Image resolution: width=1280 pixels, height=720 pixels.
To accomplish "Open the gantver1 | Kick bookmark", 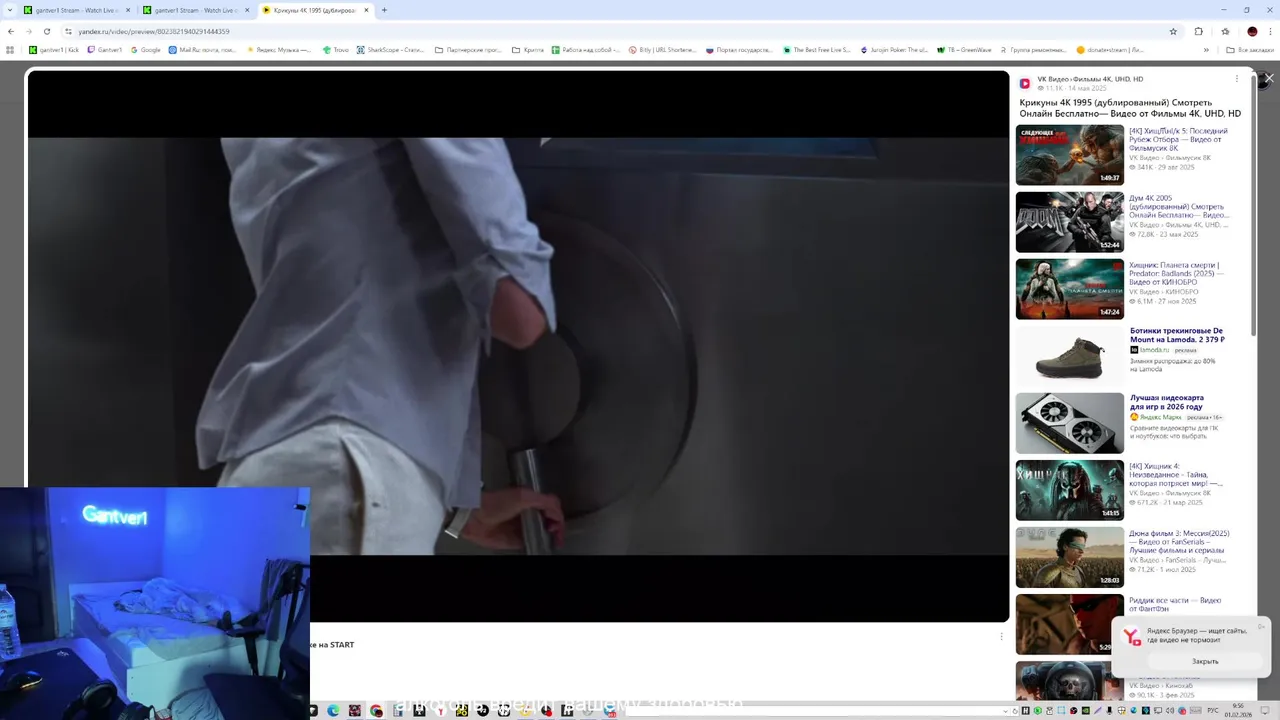I will point(54,49).
